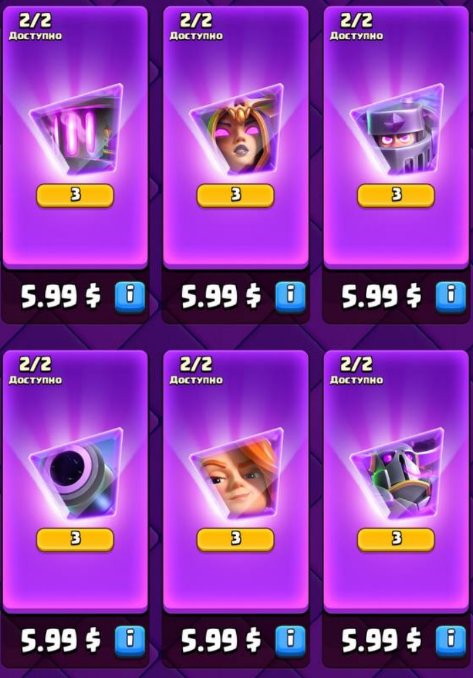Open info for the purple-eyed woman offer

tap(290, 297)
